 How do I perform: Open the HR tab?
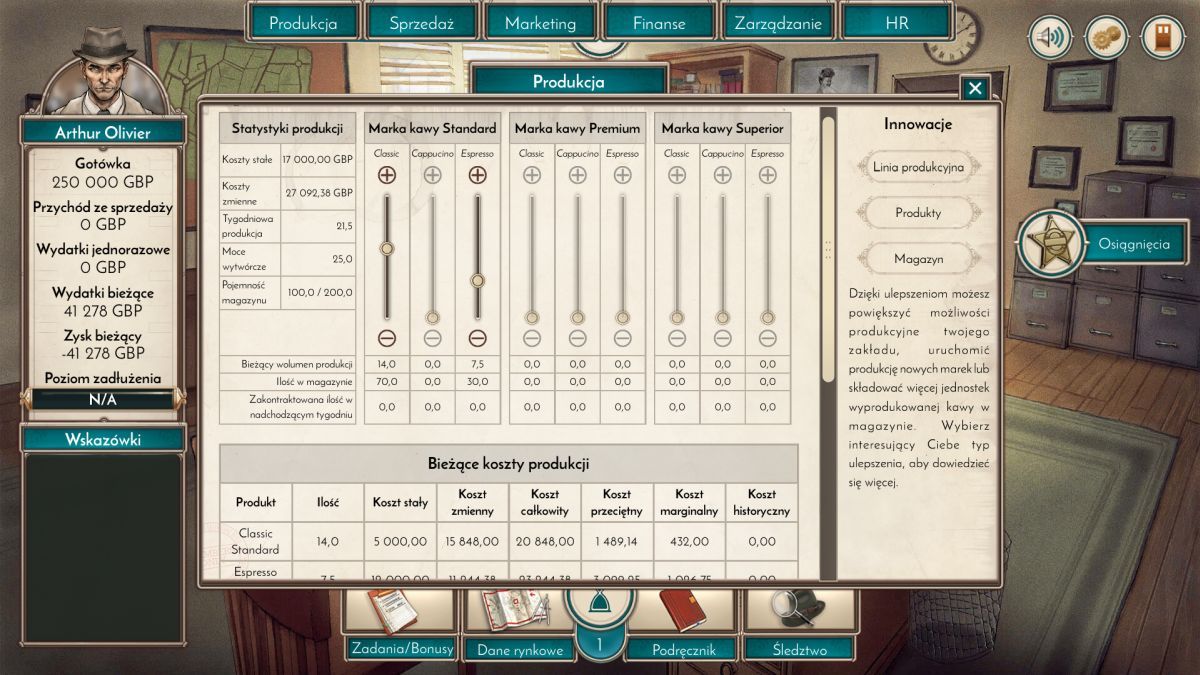click(896, 23)
